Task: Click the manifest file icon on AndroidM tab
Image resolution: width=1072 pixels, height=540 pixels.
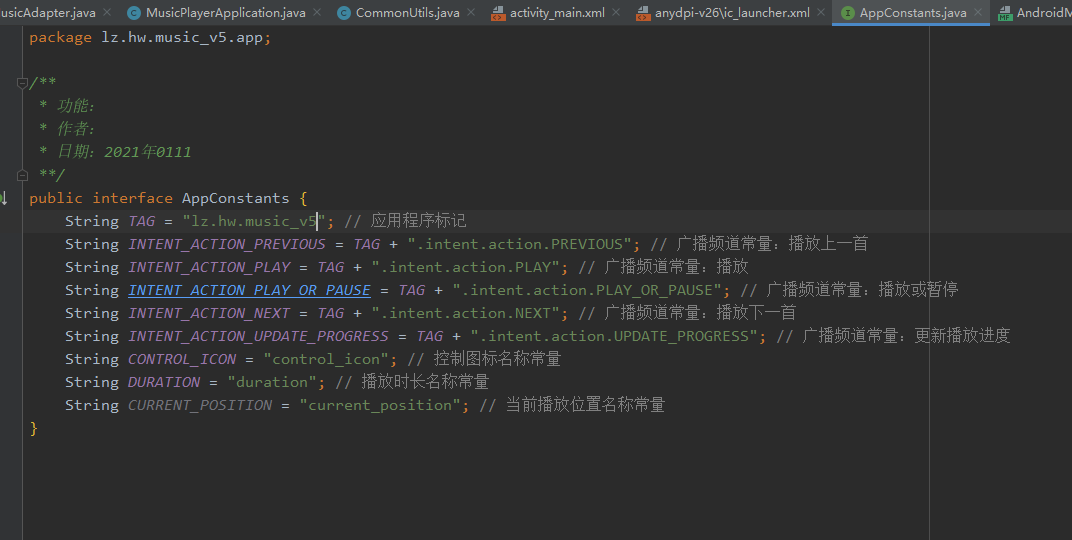Action: coord(1005,12)
